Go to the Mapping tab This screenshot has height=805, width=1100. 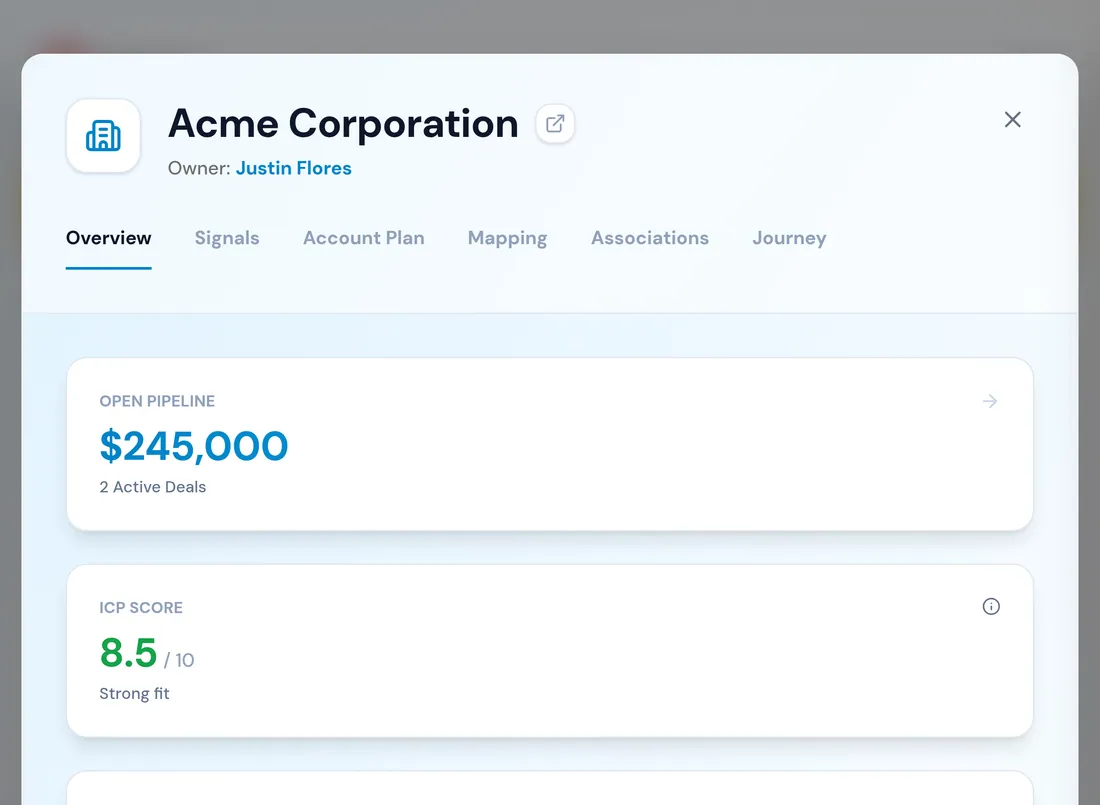tap(507, 239)
